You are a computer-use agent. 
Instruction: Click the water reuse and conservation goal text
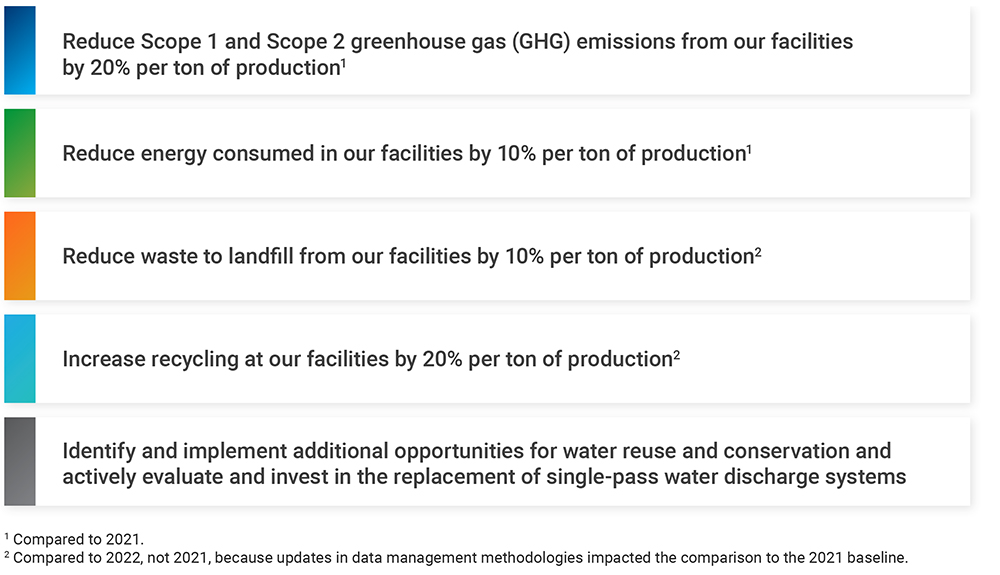tap(484, 463)
